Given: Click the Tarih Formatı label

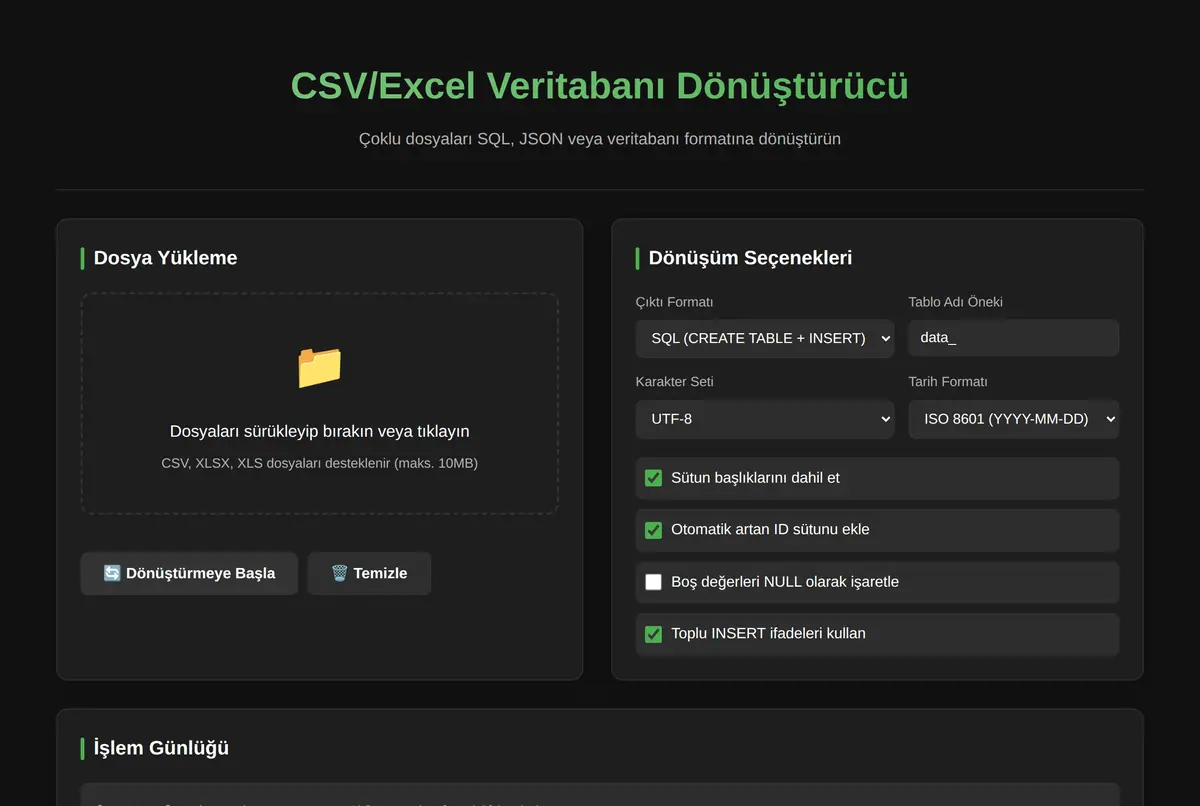Looking at the screenshot, I should (x=948, y=382).
